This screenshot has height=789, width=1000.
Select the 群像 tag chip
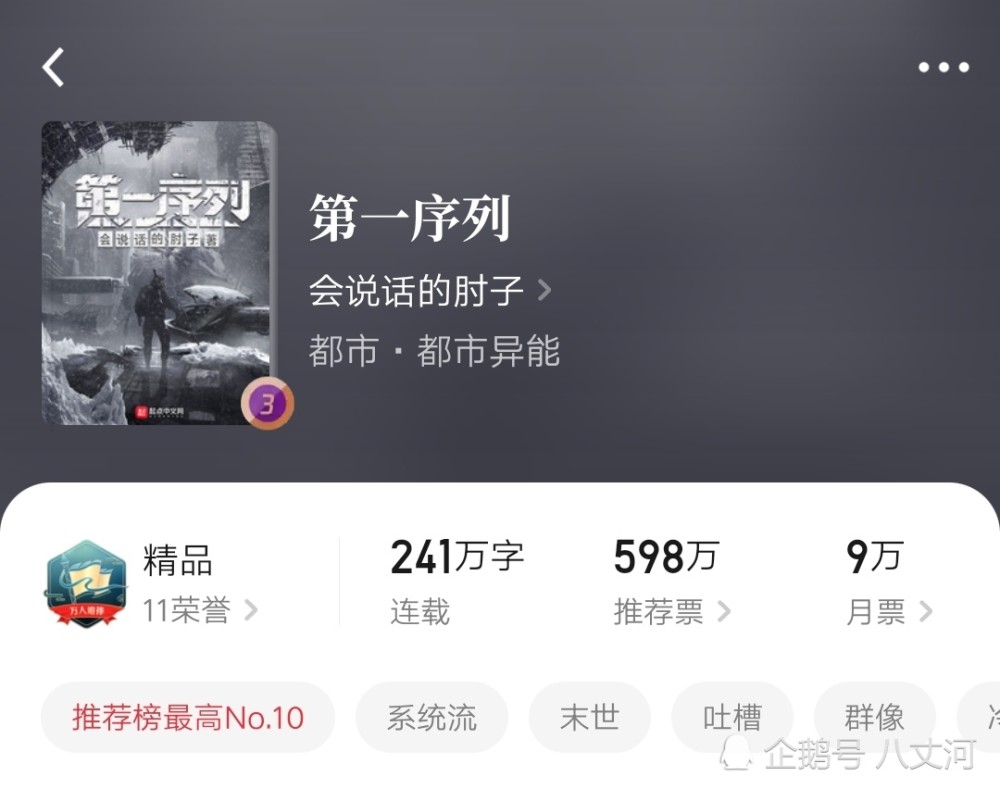click(x=874, y=718)
